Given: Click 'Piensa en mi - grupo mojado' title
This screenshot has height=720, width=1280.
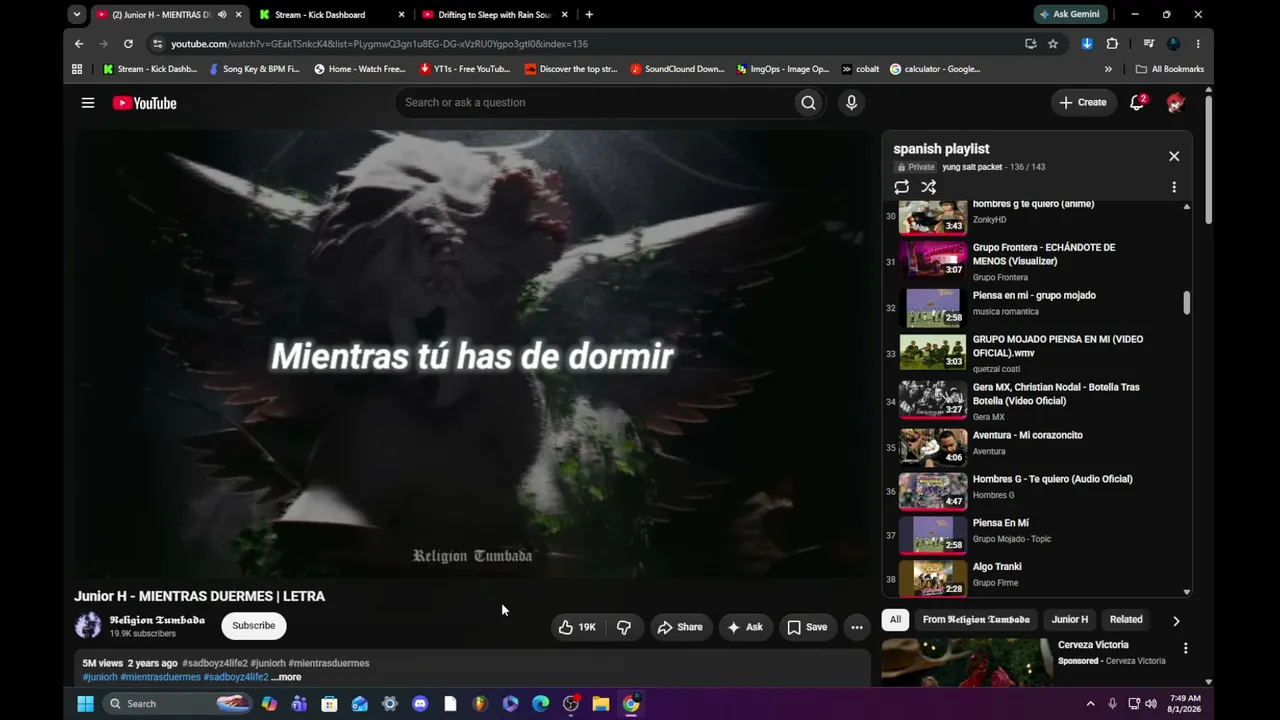Looking at the screenshot, I should 1034,295.
